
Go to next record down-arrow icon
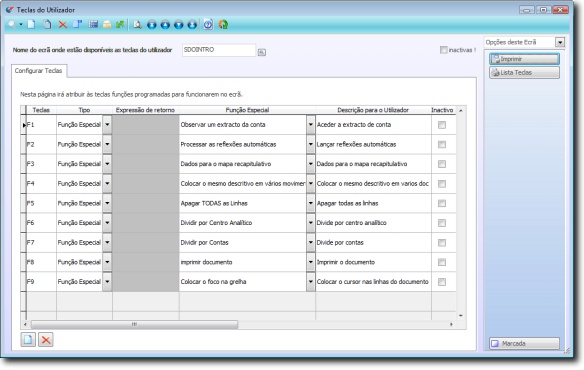click(x=178, y=25)
